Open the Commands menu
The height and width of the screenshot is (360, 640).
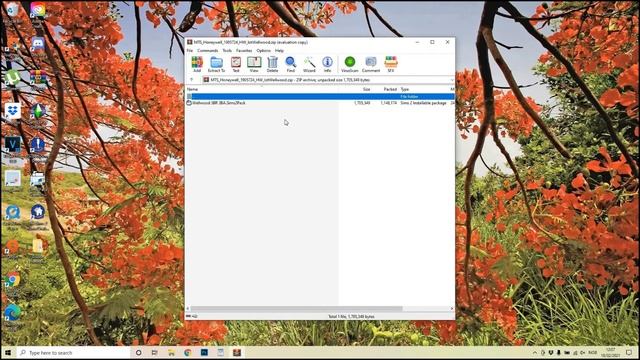click(207, 51)
